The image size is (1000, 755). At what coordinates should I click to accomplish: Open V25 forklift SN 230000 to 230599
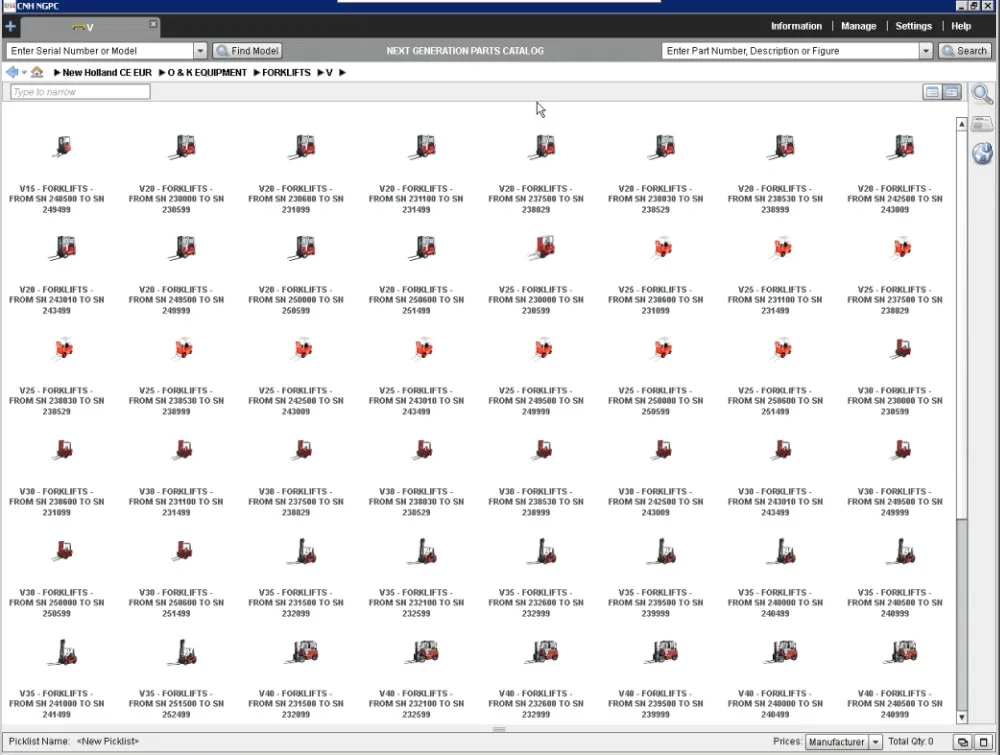[x=536, y=274]
